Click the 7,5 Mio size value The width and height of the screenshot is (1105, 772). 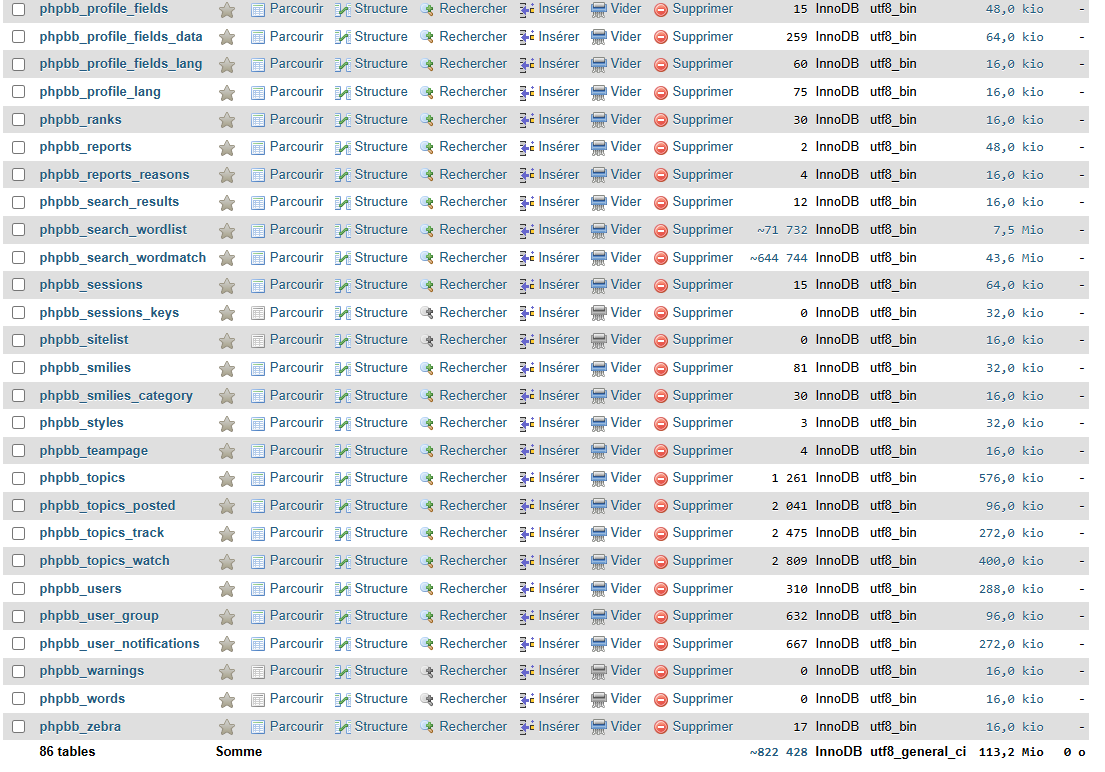click(x=1018, y=230)
